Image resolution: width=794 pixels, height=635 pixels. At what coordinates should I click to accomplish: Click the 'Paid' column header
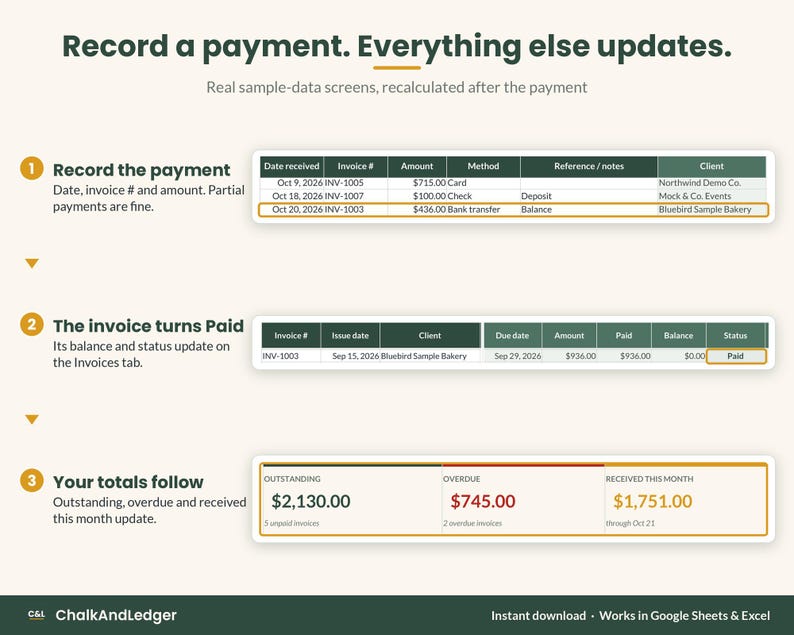coord(624,335)
